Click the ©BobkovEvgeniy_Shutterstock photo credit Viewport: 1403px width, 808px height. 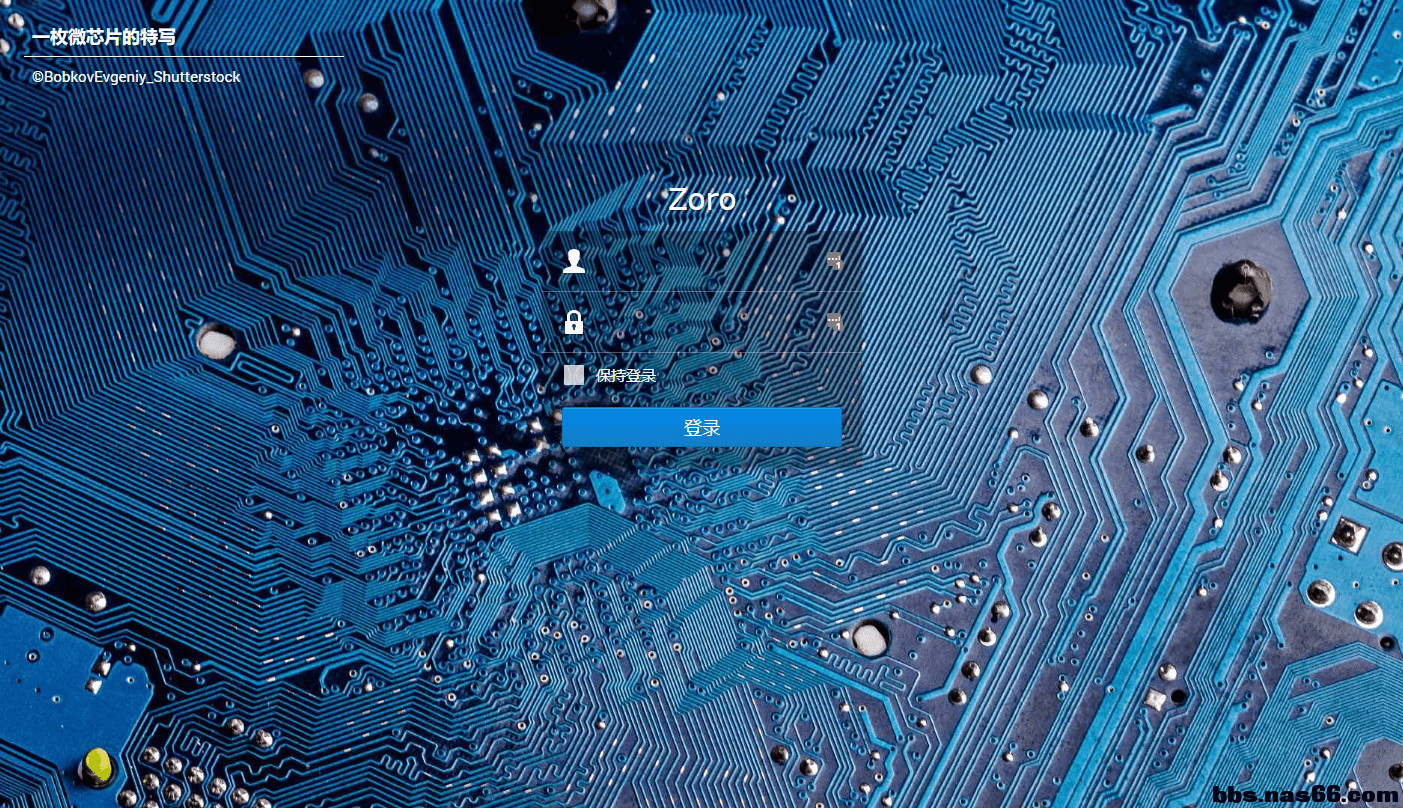136,77
